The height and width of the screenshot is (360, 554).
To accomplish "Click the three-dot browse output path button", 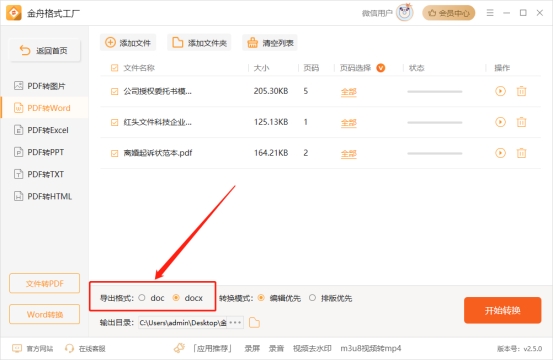I will 235,323.
